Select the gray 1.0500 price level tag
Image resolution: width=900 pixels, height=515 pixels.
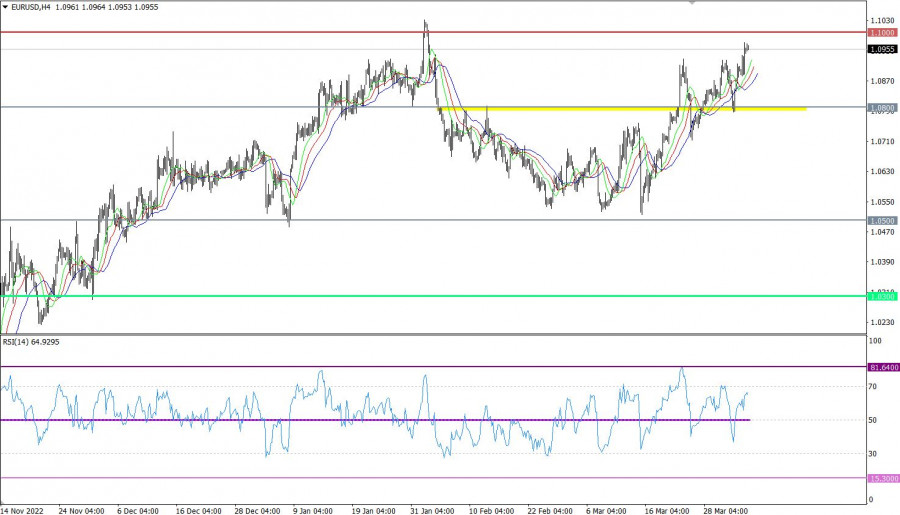882,220
